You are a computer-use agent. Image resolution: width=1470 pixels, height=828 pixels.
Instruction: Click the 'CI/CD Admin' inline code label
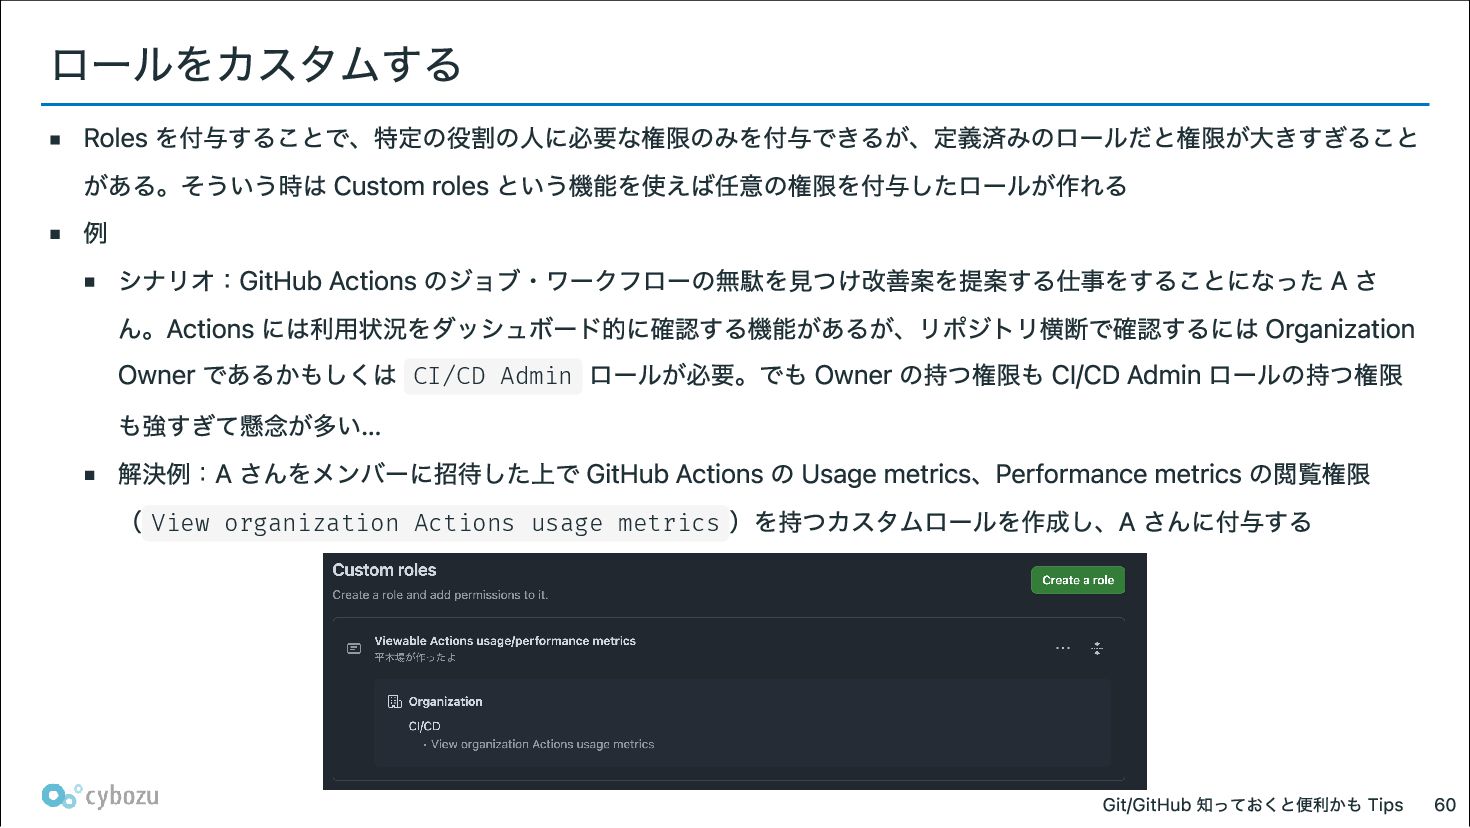coord(493,376)
